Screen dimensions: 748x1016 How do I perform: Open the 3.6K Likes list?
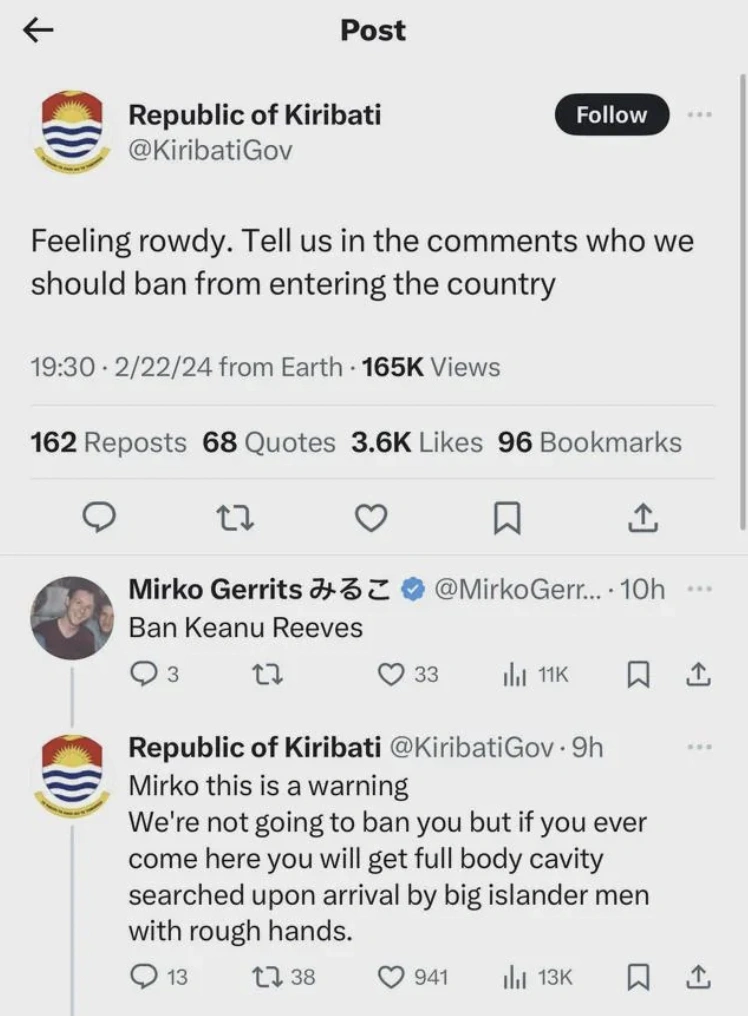click(x=417, y=442)
